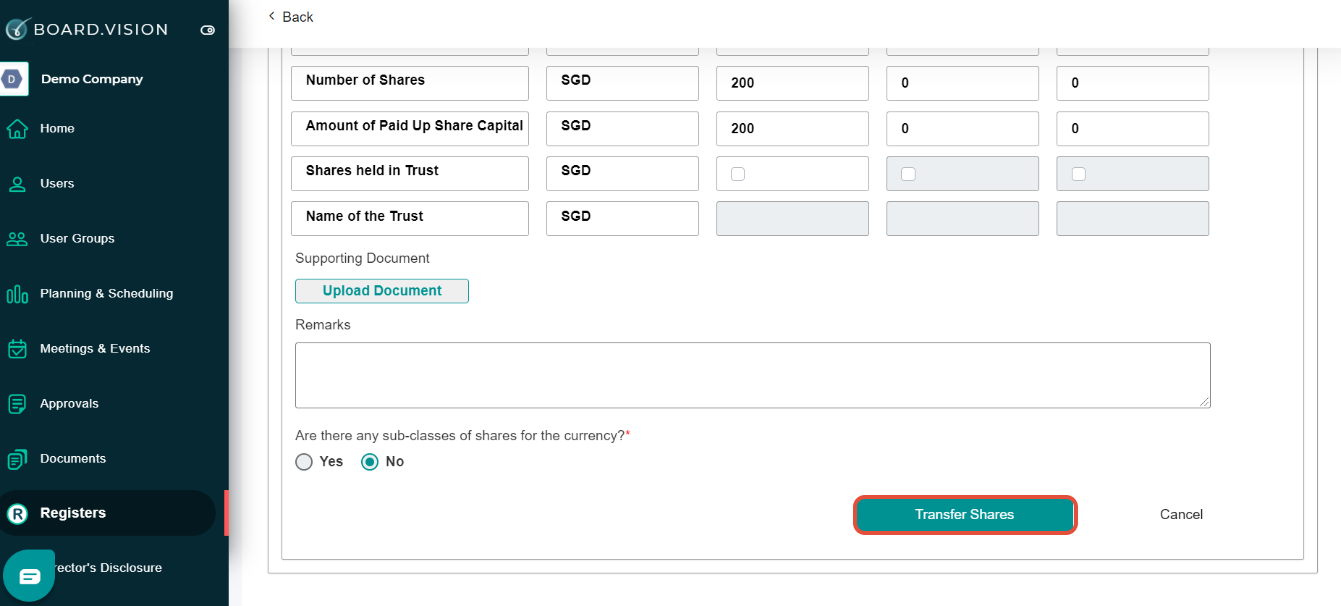Open the chat support bubble
The height and width of the screenshot is (606, 1341).
(x=28, y=575)
